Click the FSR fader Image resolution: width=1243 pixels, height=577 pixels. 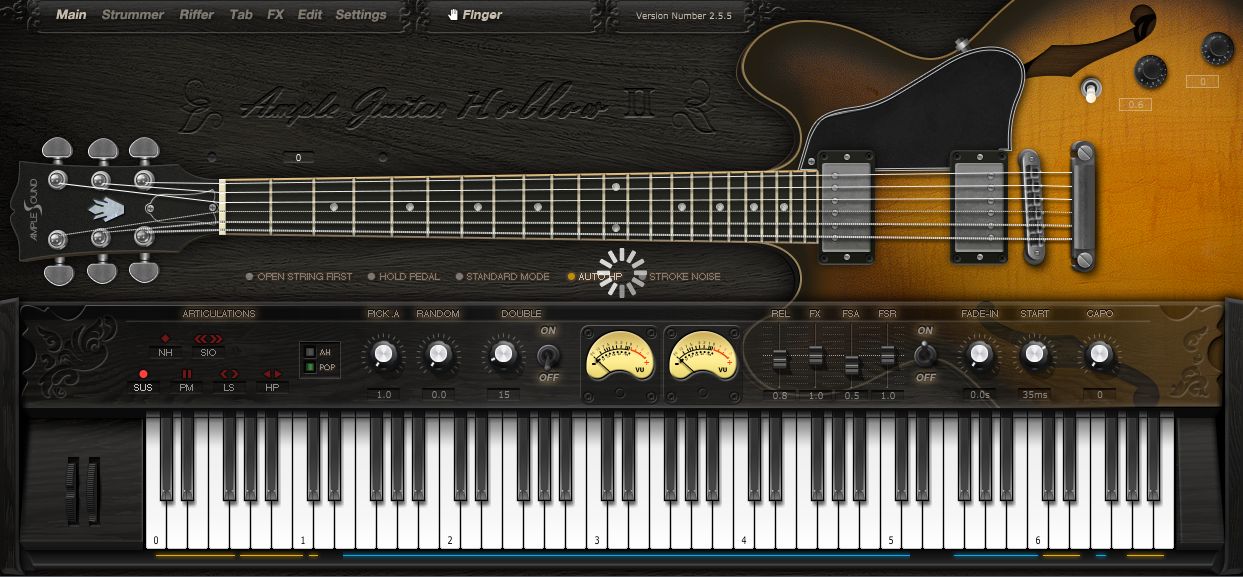click(x=887, y=354)
